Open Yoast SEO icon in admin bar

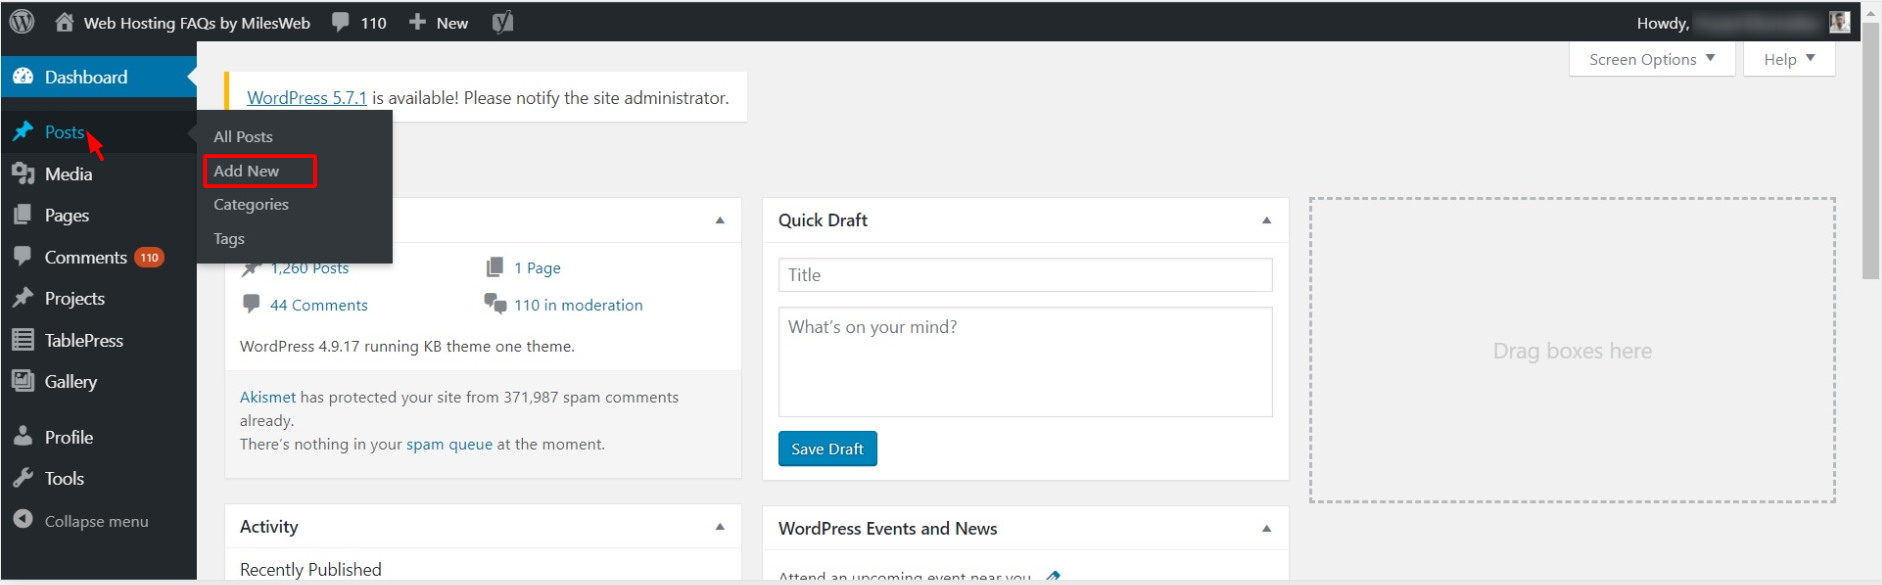(x=503, y=22)
